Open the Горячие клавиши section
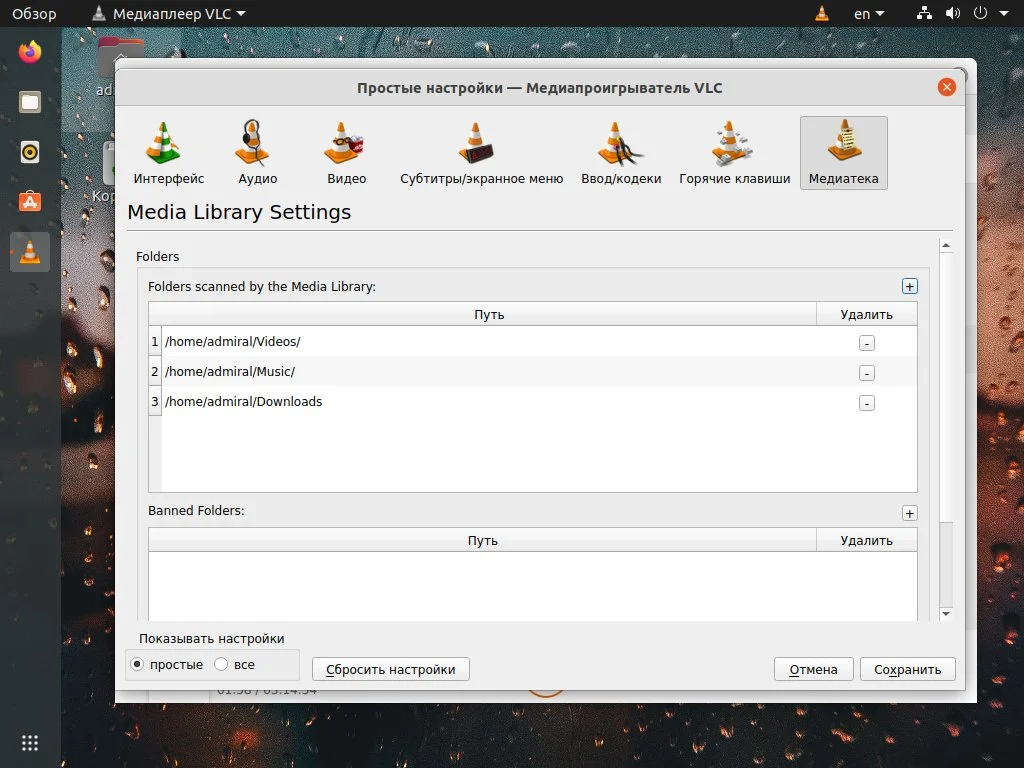The height and width of the screenshot is (768, 1024). (733, 151)
